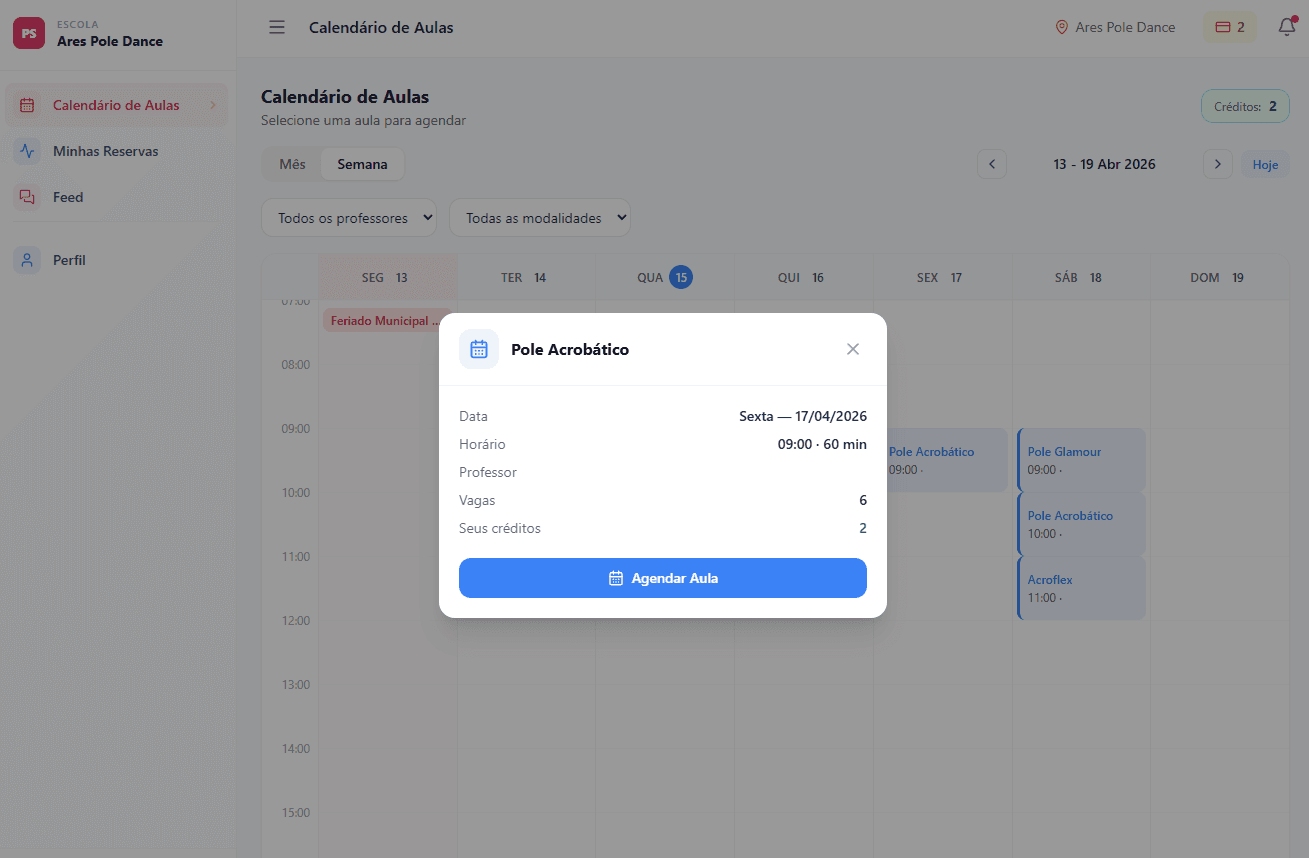Click the QUA 15 day header
This screenshot has width=1309, height=858.
pos(665,277)
